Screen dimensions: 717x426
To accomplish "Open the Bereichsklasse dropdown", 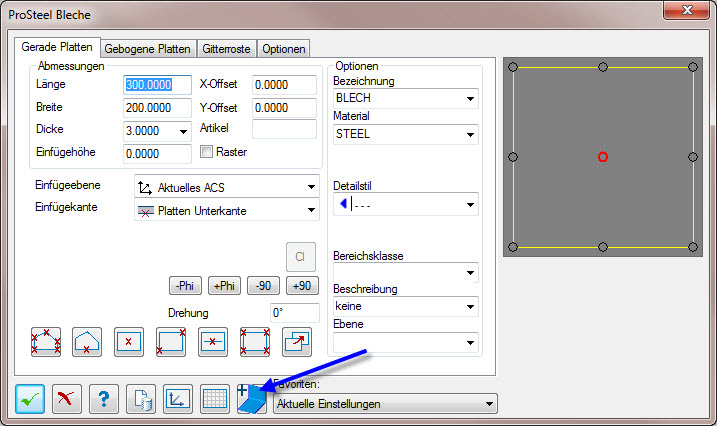I will tap(406, 273).
